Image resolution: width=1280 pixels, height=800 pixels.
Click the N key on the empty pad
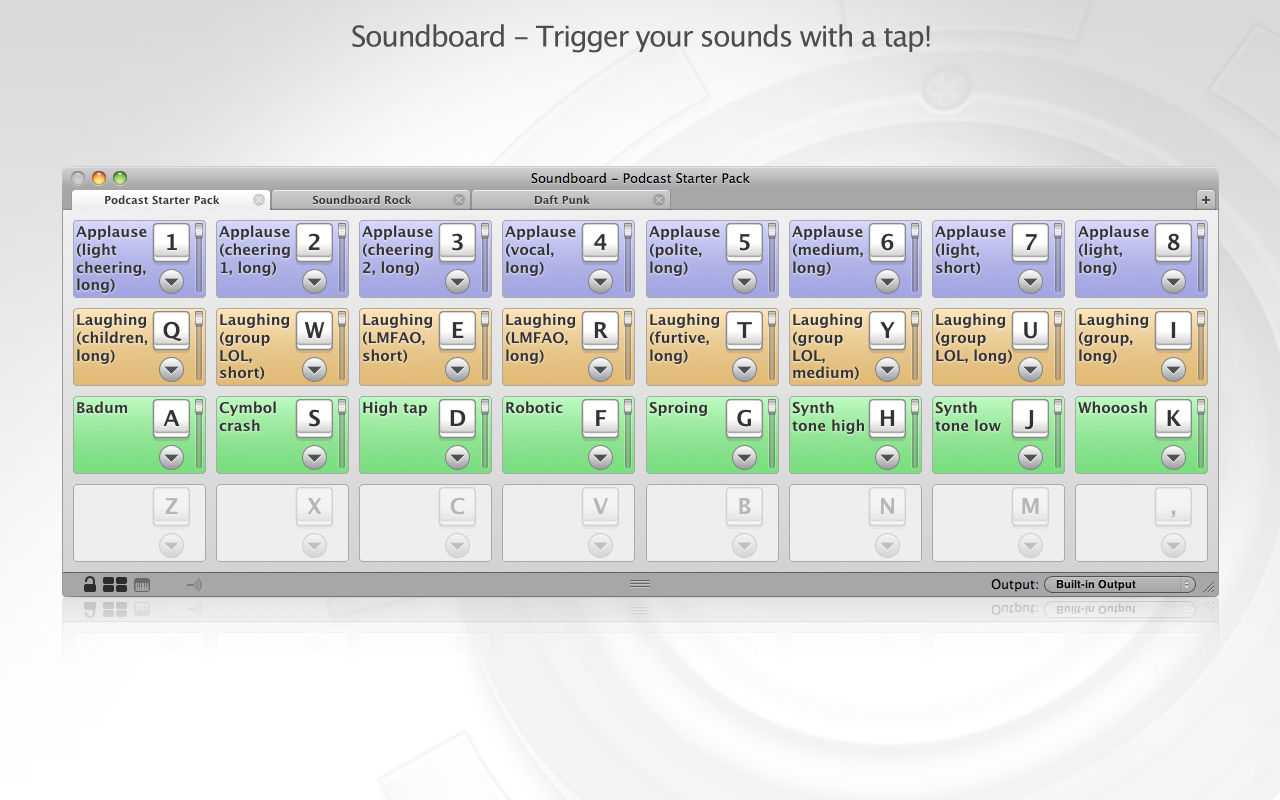(x=887, y=507)
